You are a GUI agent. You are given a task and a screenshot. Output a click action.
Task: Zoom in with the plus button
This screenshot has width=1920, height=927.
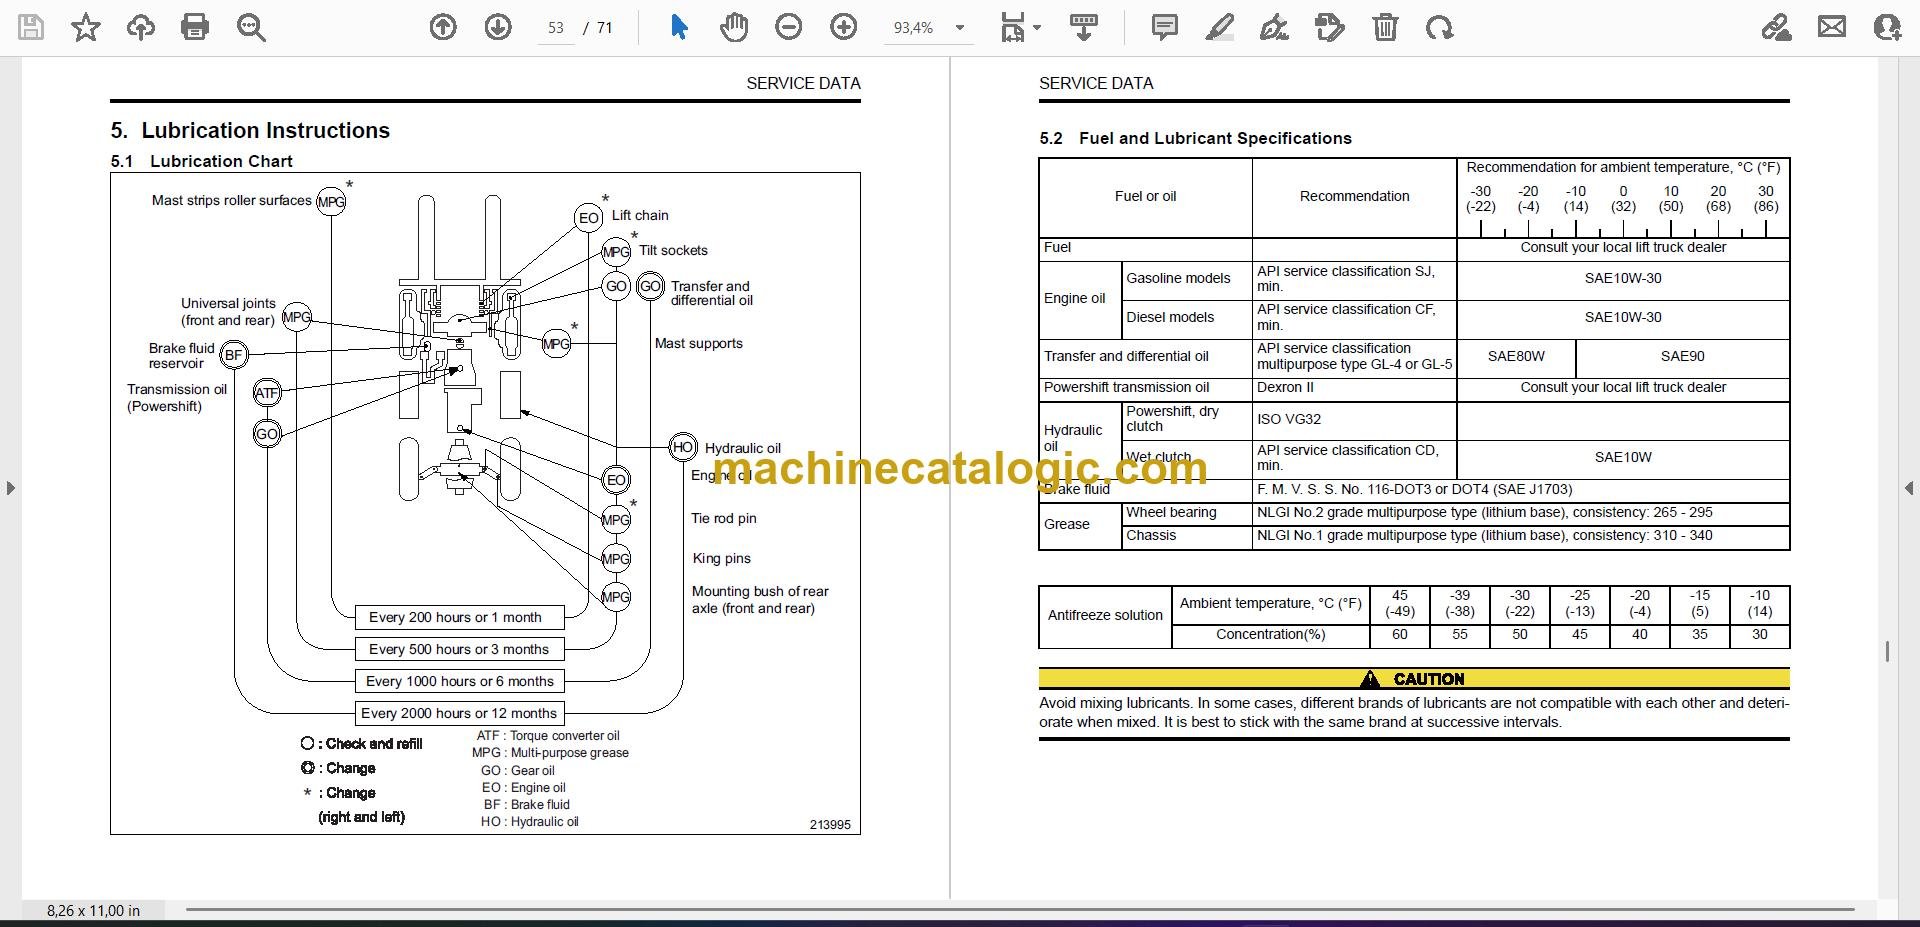point(844,28)
